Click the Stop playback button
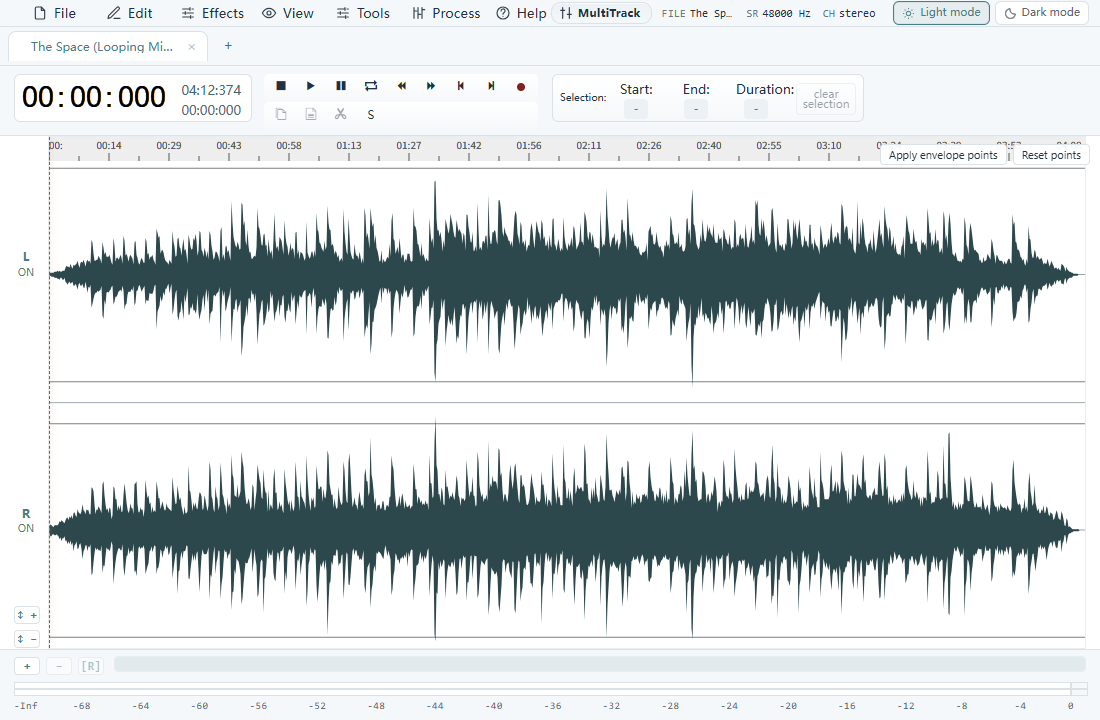Image resolution: width=1100 pixels, height=720 pixels. 281,86
